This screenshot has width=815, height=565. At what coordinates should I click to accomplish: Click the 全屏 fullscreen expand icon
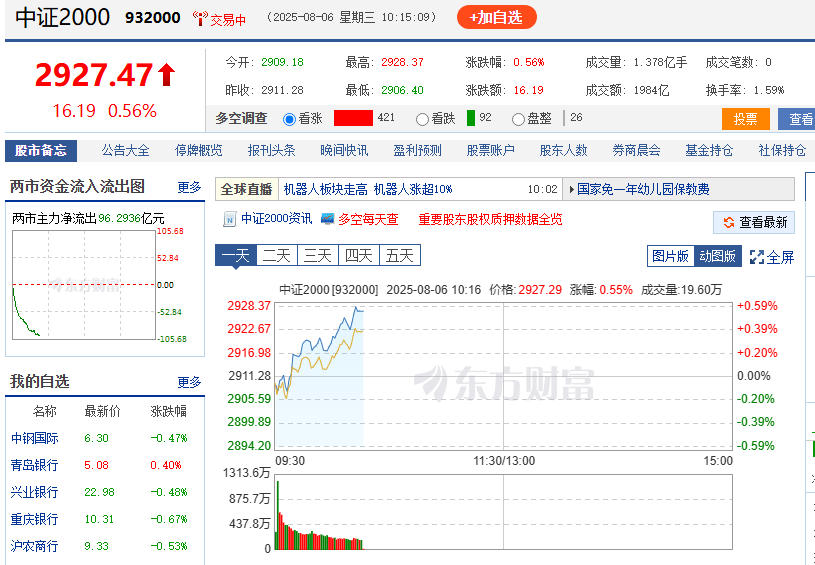click(x=757, y=257)
